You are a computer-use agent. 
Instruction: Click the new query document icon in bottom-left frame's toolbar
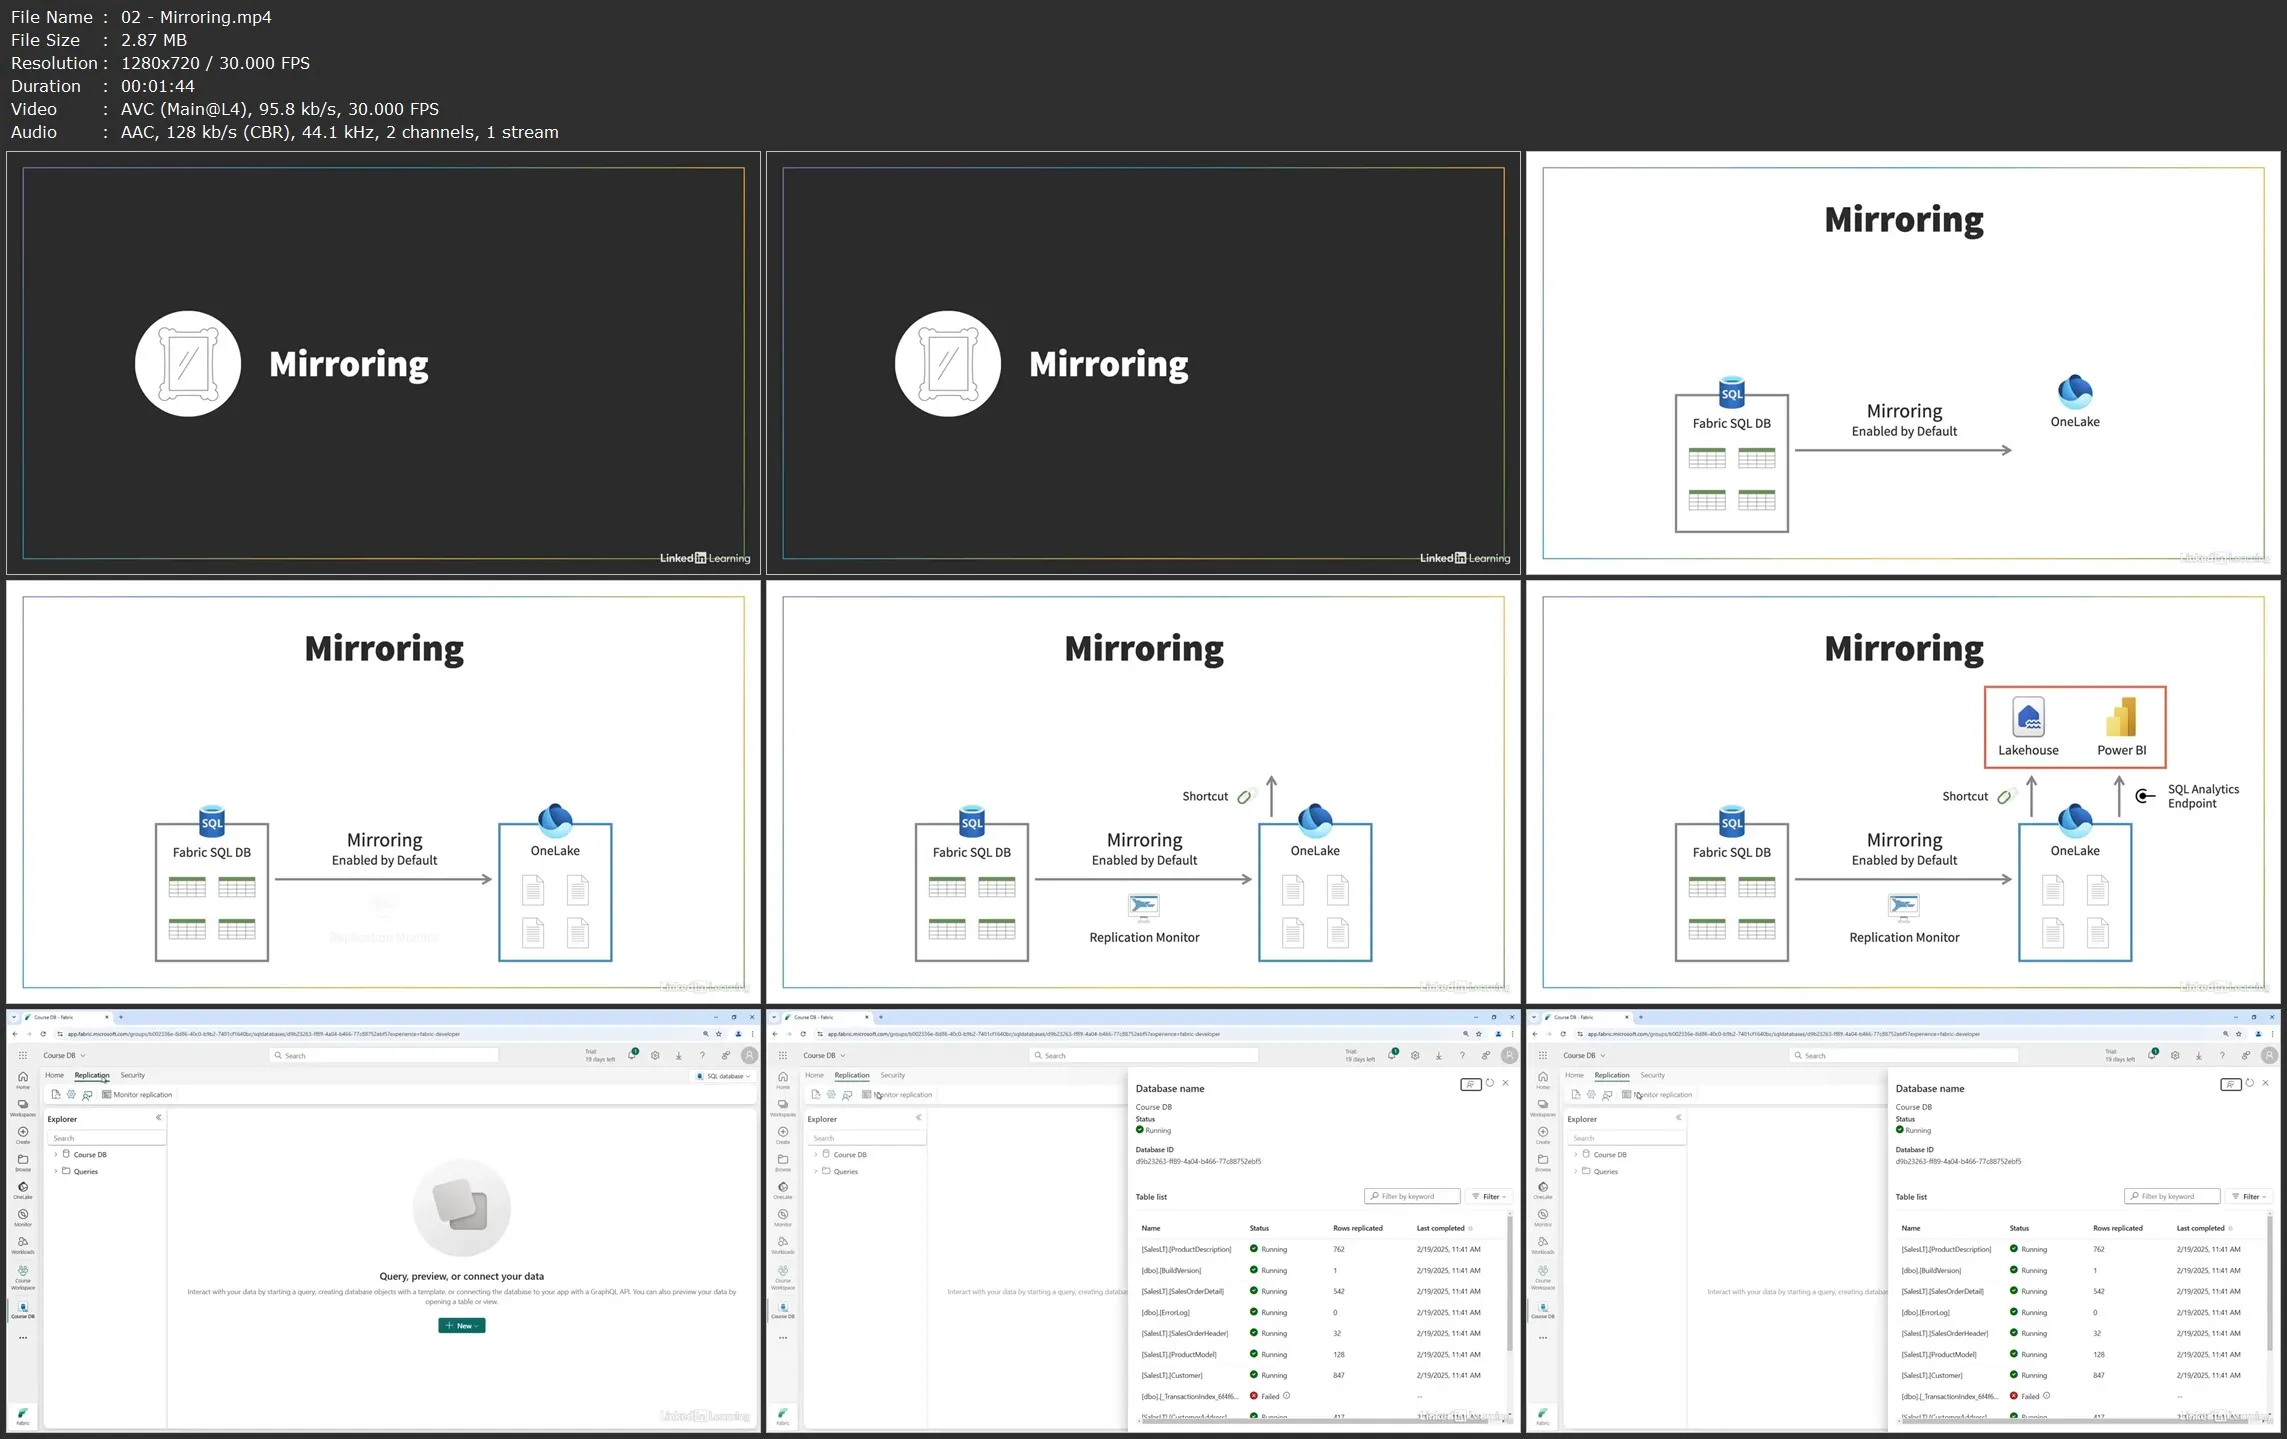56,1095
